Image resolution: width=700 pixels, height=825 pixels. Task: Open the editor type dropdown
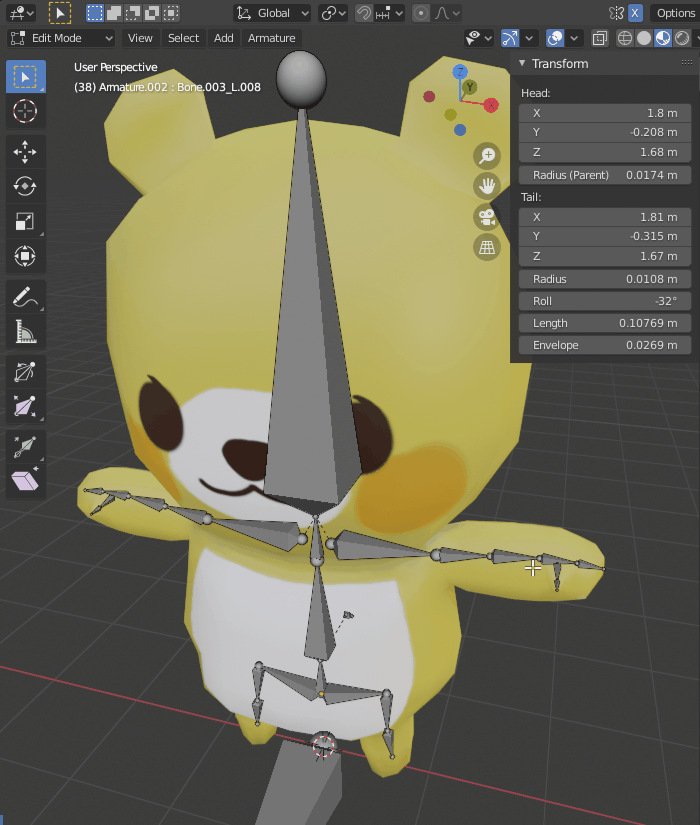pyautogui.click(x=21, y=13)
